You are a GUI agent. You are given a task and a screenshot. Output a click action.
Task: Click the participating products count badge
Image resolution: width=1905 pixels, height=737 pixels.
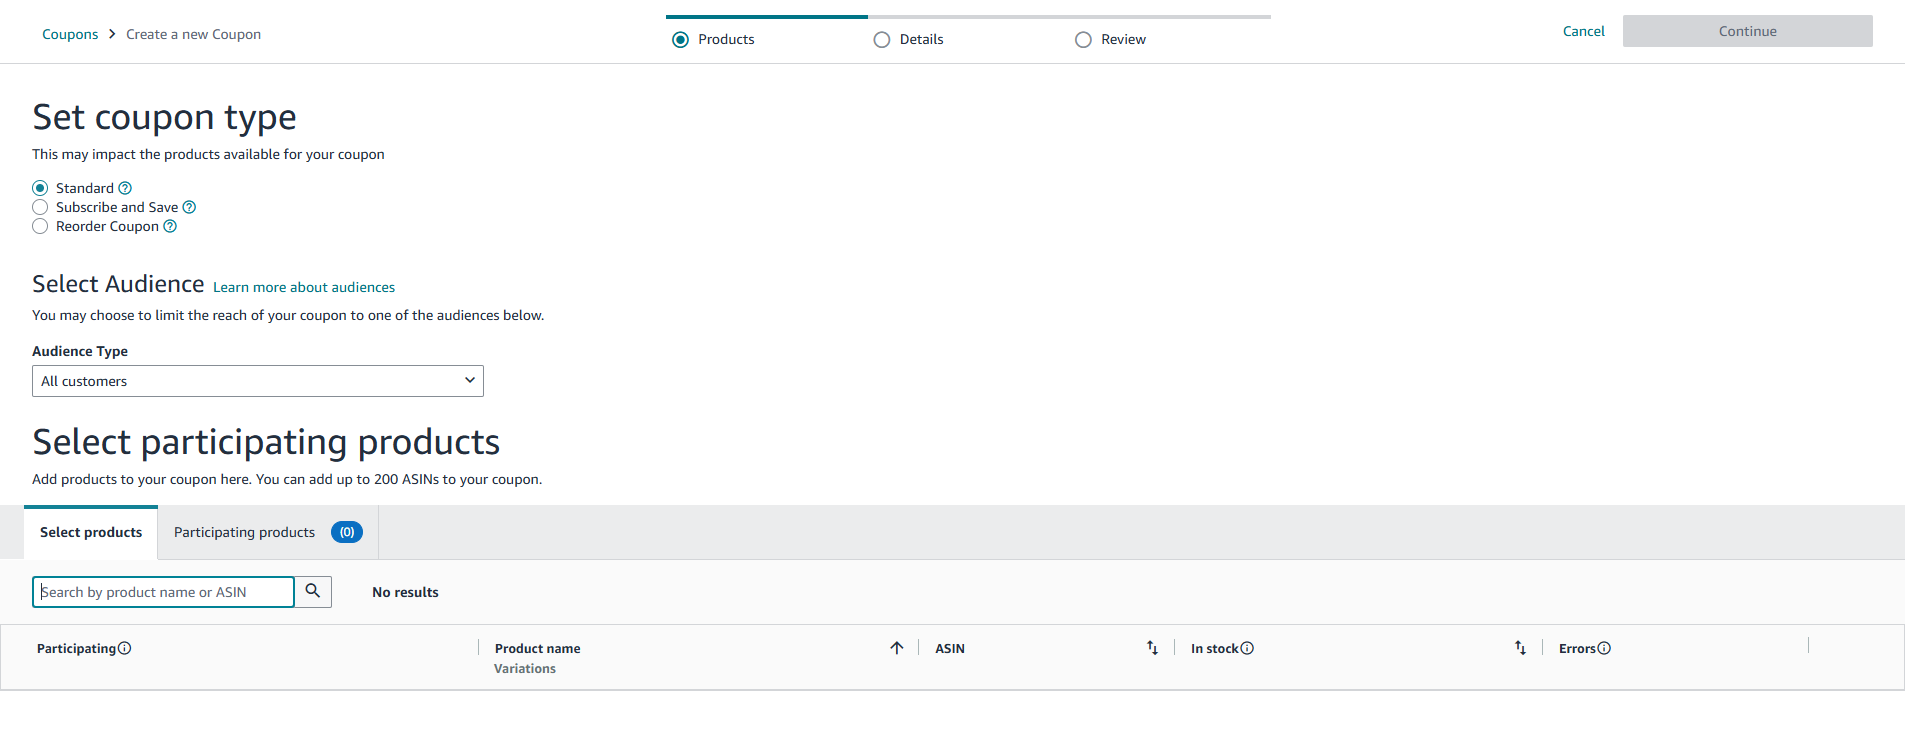tap(347, 532)
